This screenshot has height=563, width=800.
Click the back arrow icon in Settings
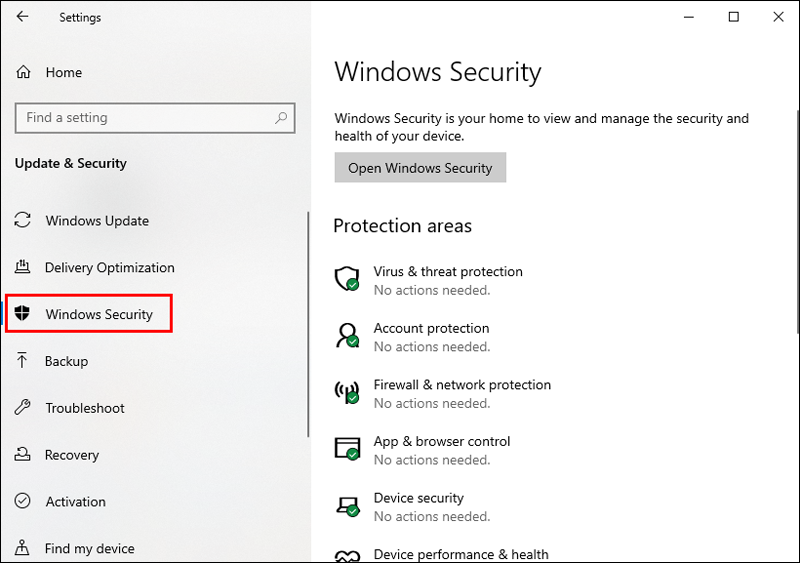pyautogui.click(x=23, y=17)
